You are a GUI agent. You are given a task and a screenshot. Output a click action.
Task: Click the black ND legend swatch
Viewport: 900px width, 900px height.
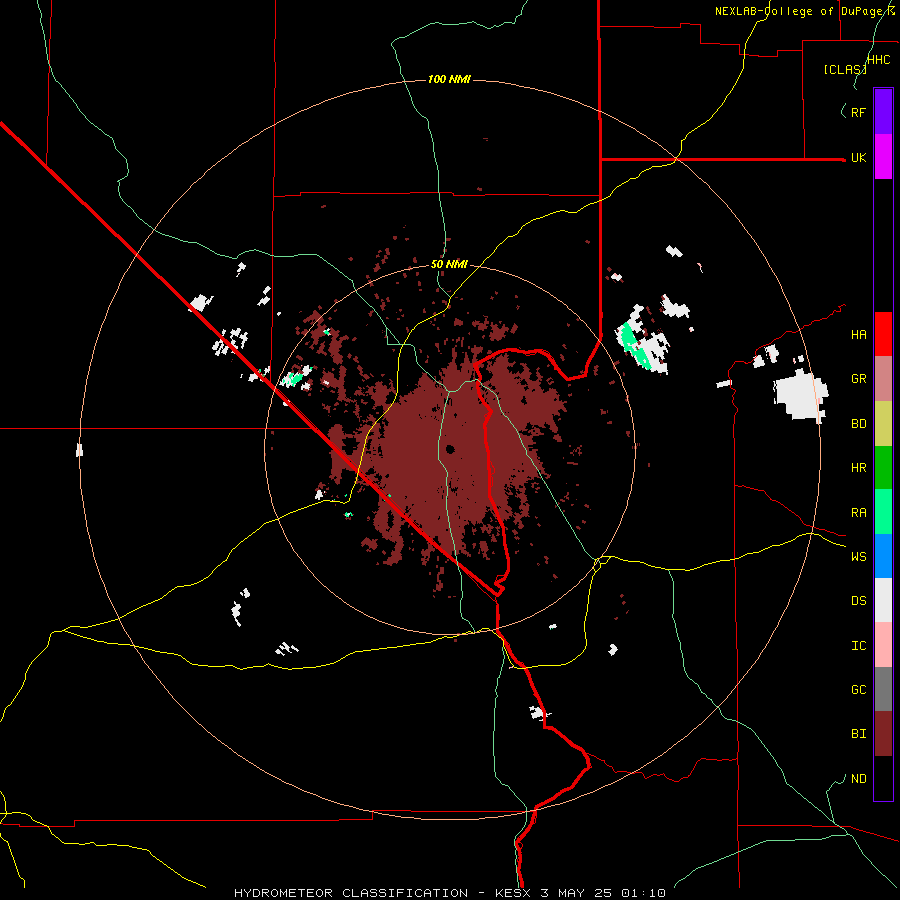pos(883,778)
